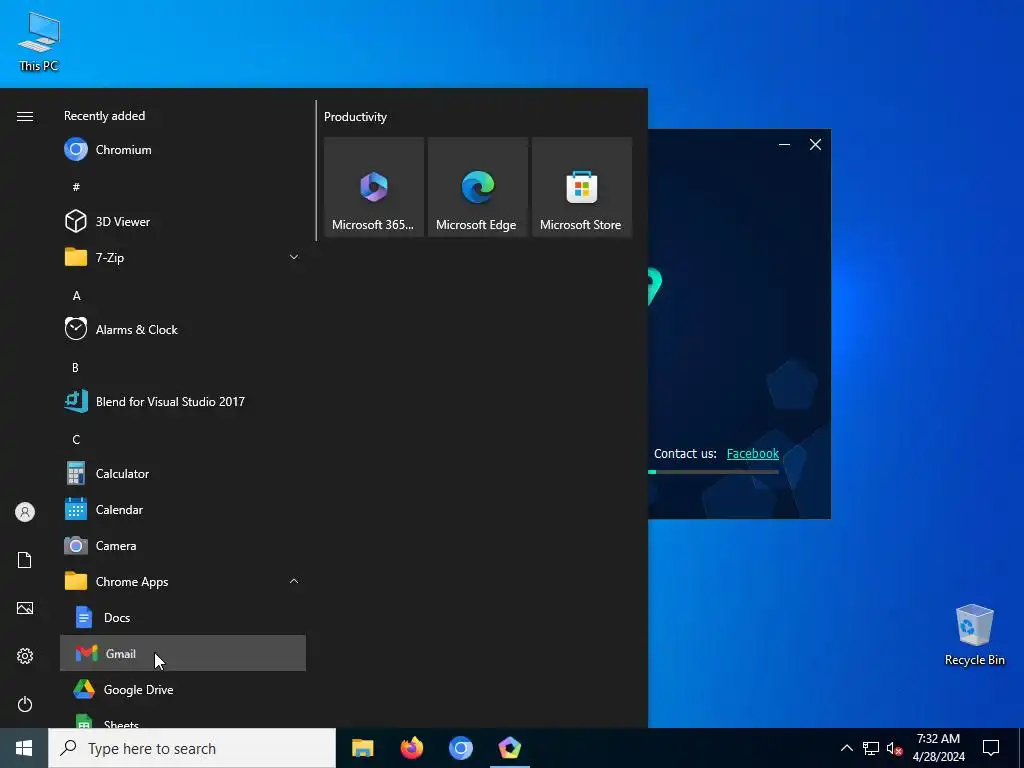Screen dimensions: 1024x768
Task: Open the 7-Zip folder entry
Action: tap(183, 257)
